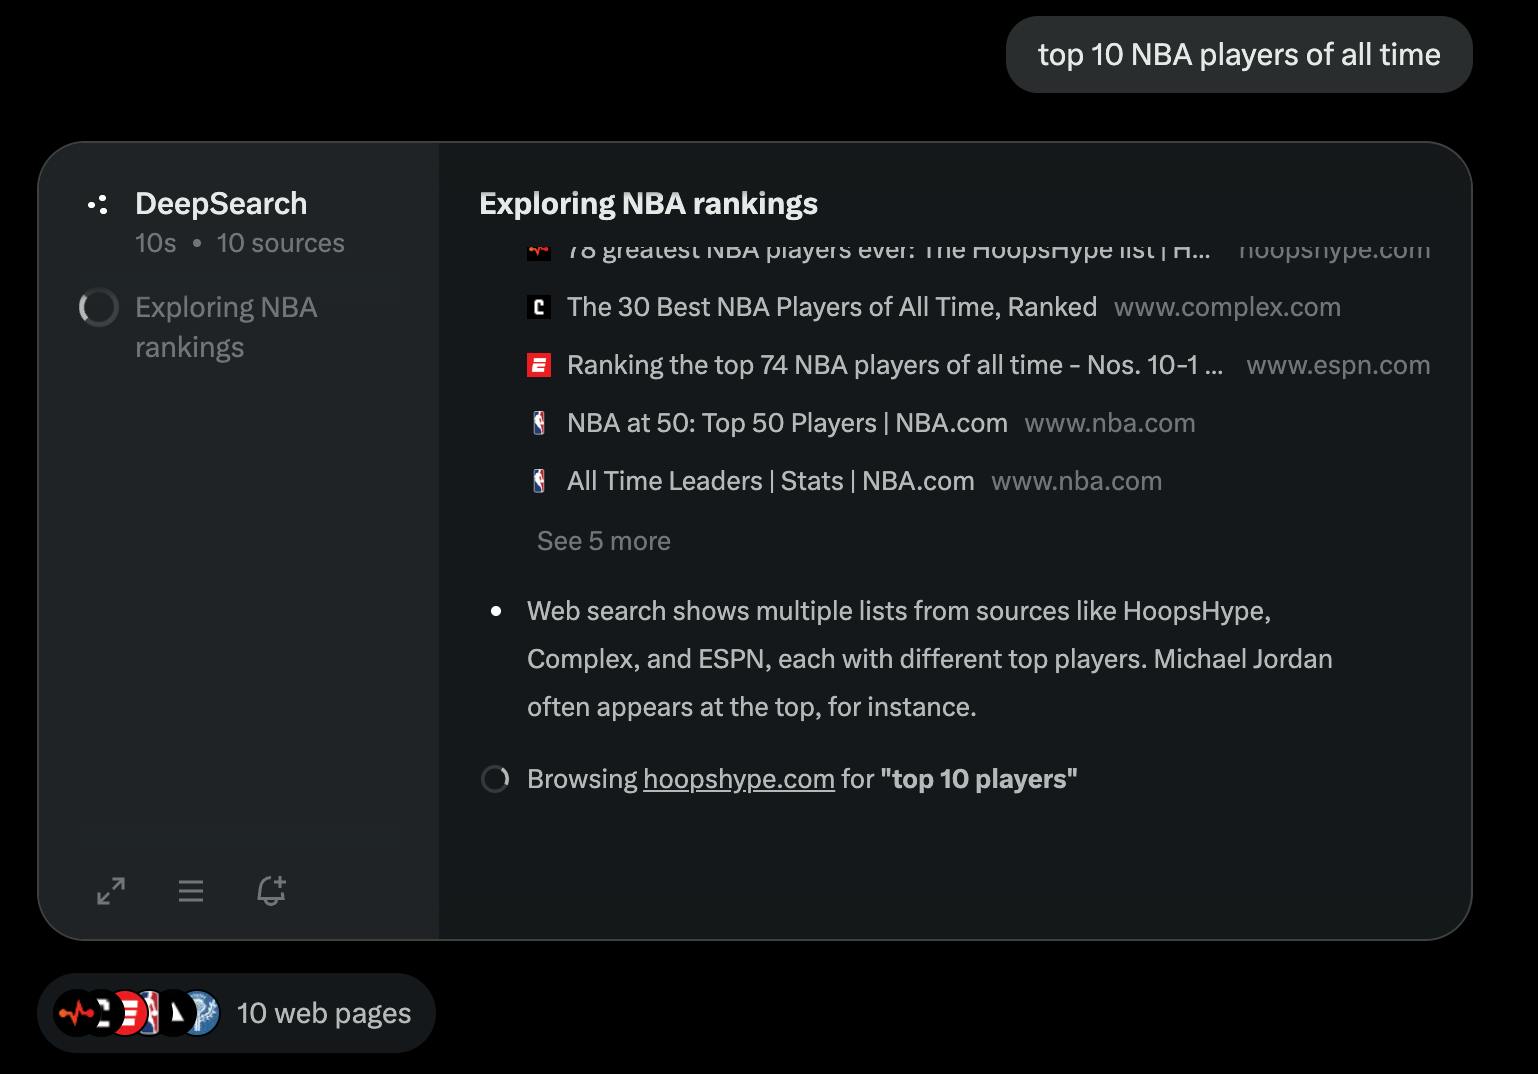Open All Time Leaders Stats result
This screenshot has width=1538, height=1074.
click(x=770, y=481)
